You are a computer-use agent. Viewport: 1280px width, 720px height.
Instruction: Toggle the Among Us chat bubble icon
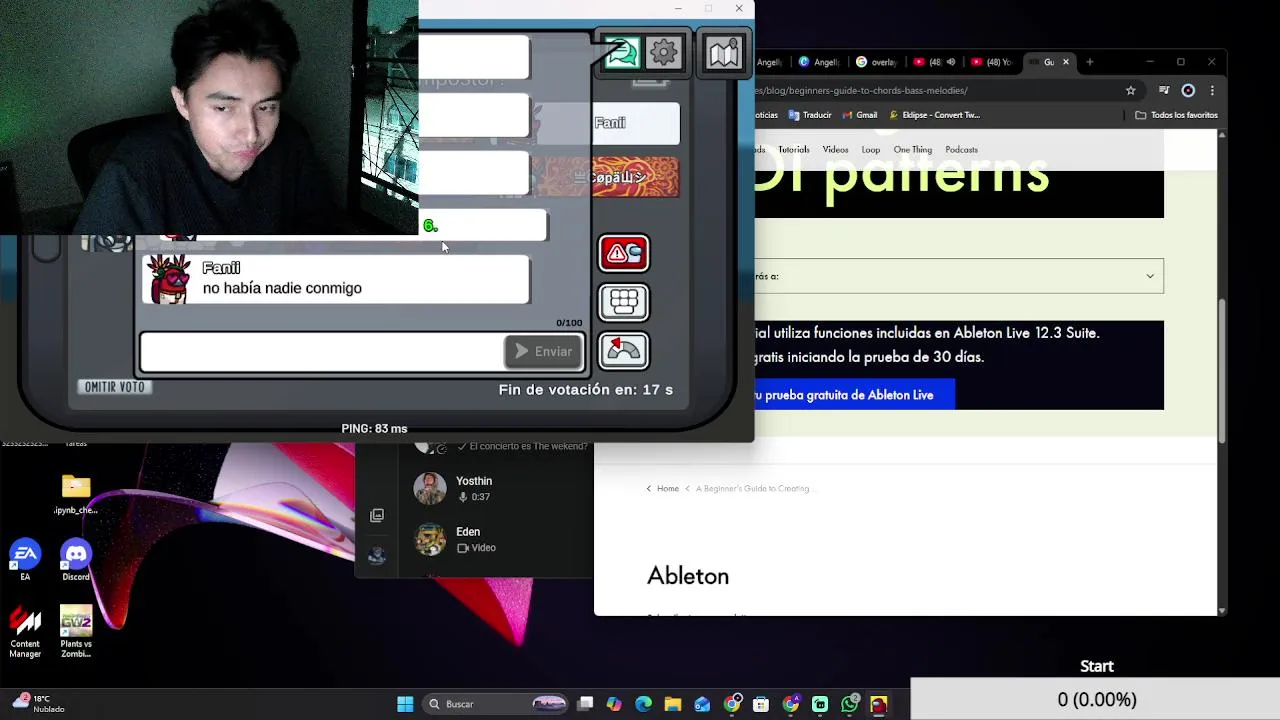click(x=621, y=53)
